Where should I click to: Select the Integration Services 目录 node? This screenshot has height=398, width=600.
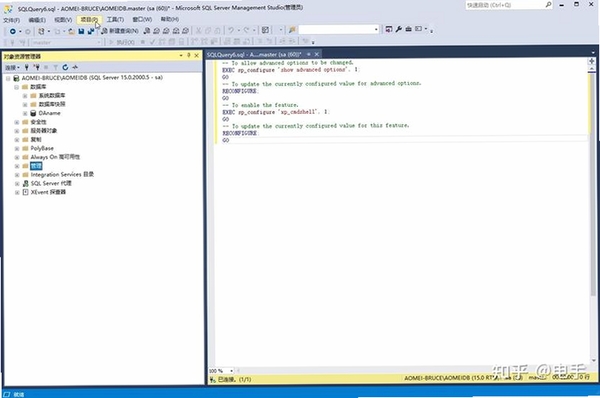pos(62,175)
